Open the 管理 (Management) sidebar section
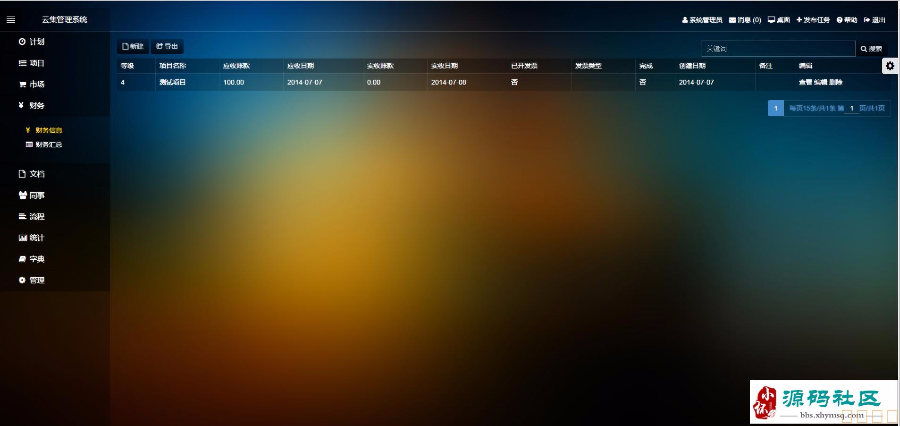The width and height of the screenshot is (900, 426). tap(32, 280)
